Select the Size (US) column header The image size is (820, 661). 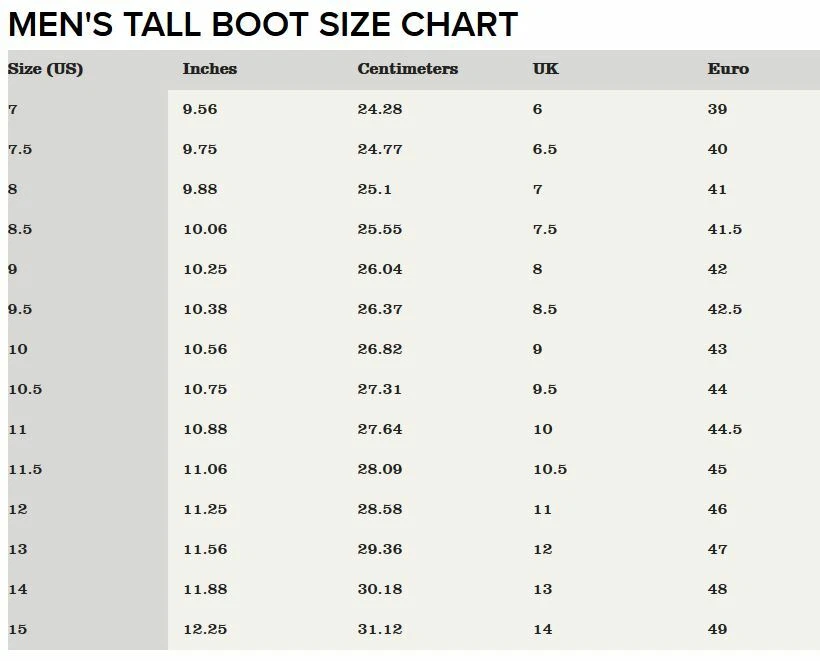(x=45, y=69)
